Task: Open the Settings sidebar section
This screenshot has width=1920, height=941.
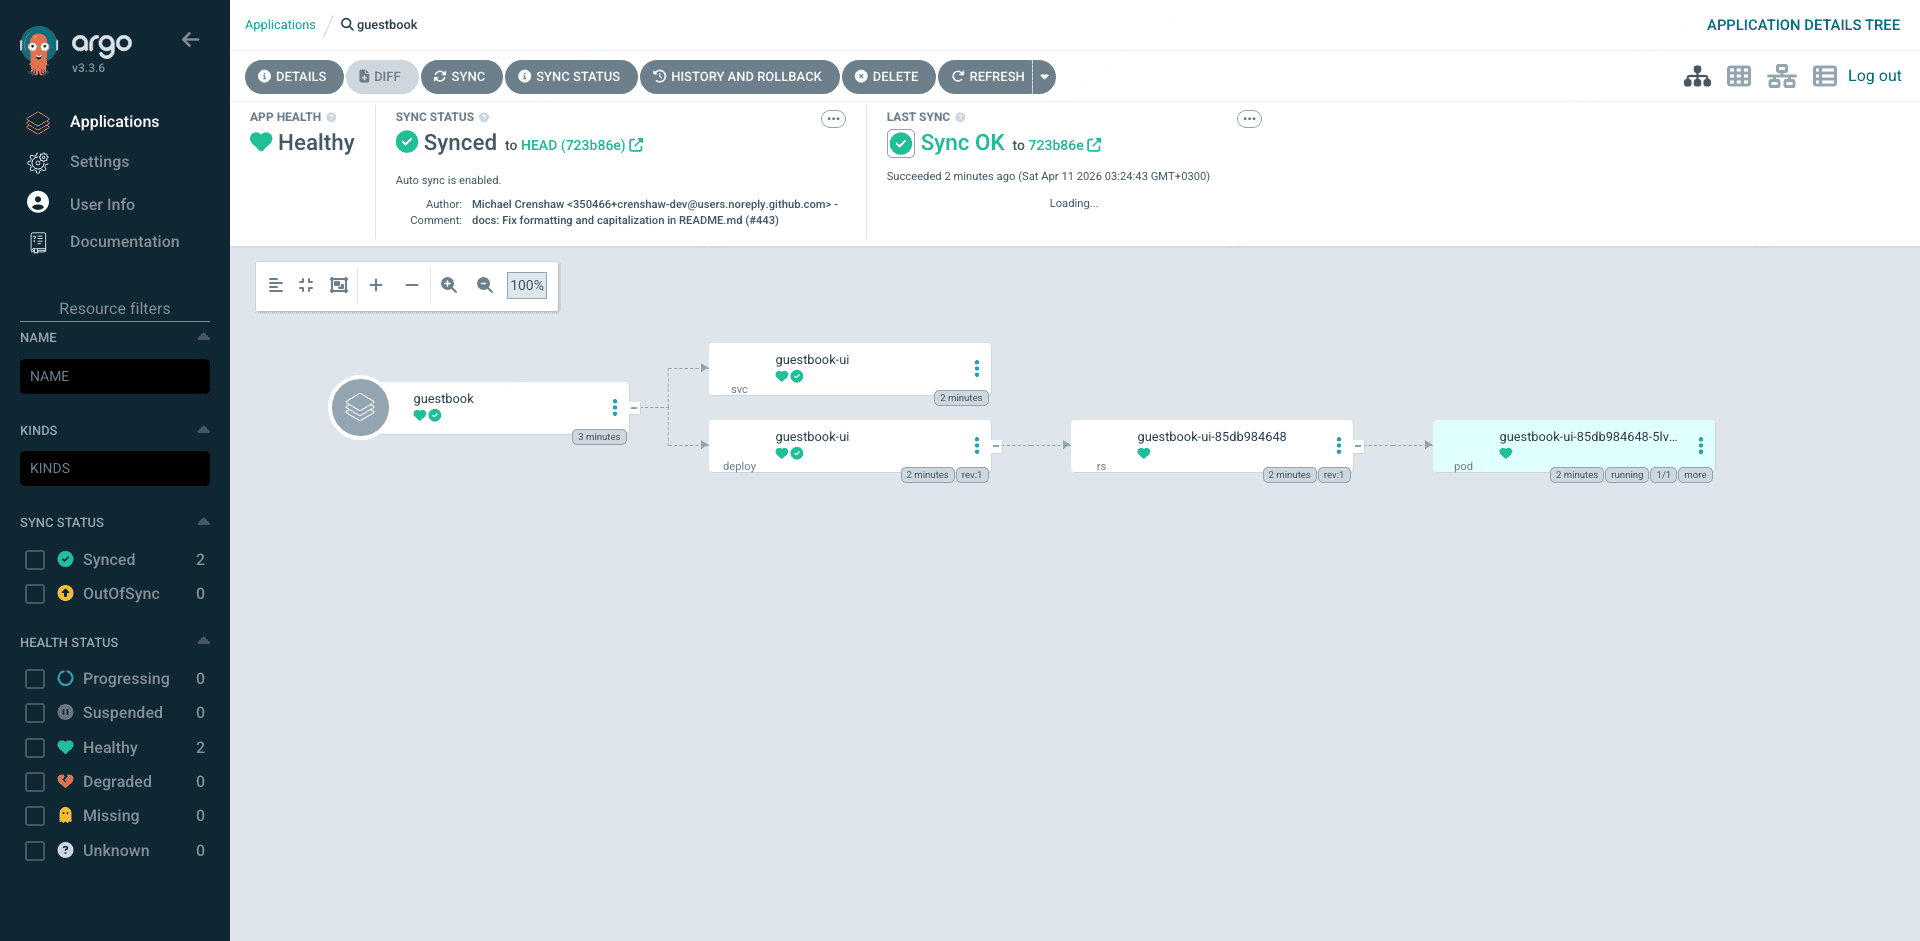Action: pyautogui.click(x=99, y=162)
